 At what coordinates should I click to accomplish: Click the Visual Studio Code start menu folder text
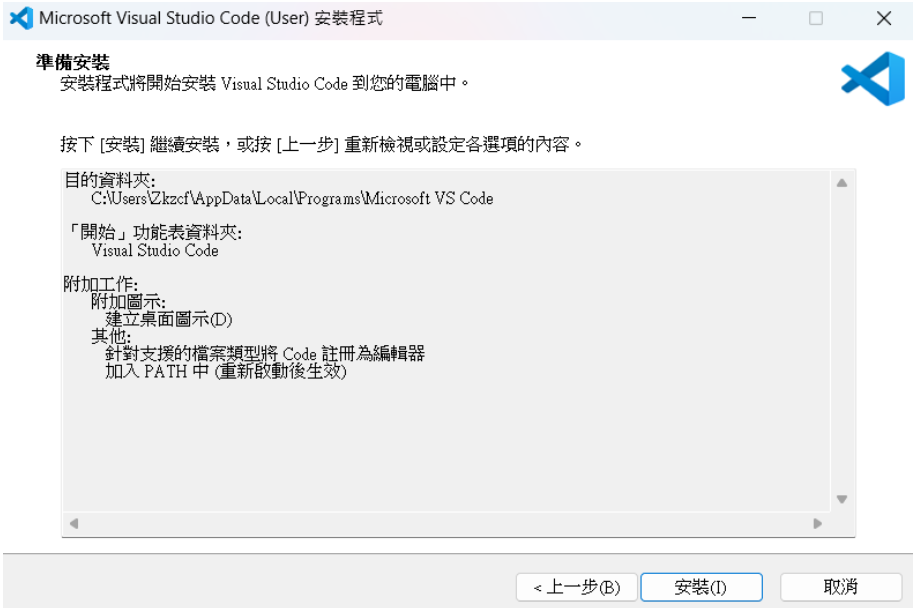coord(155,250)
